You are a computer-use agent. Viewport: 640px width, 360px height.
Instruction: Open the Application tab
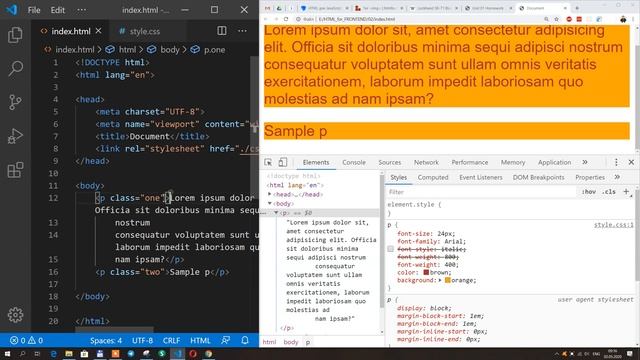coord(554,162)
